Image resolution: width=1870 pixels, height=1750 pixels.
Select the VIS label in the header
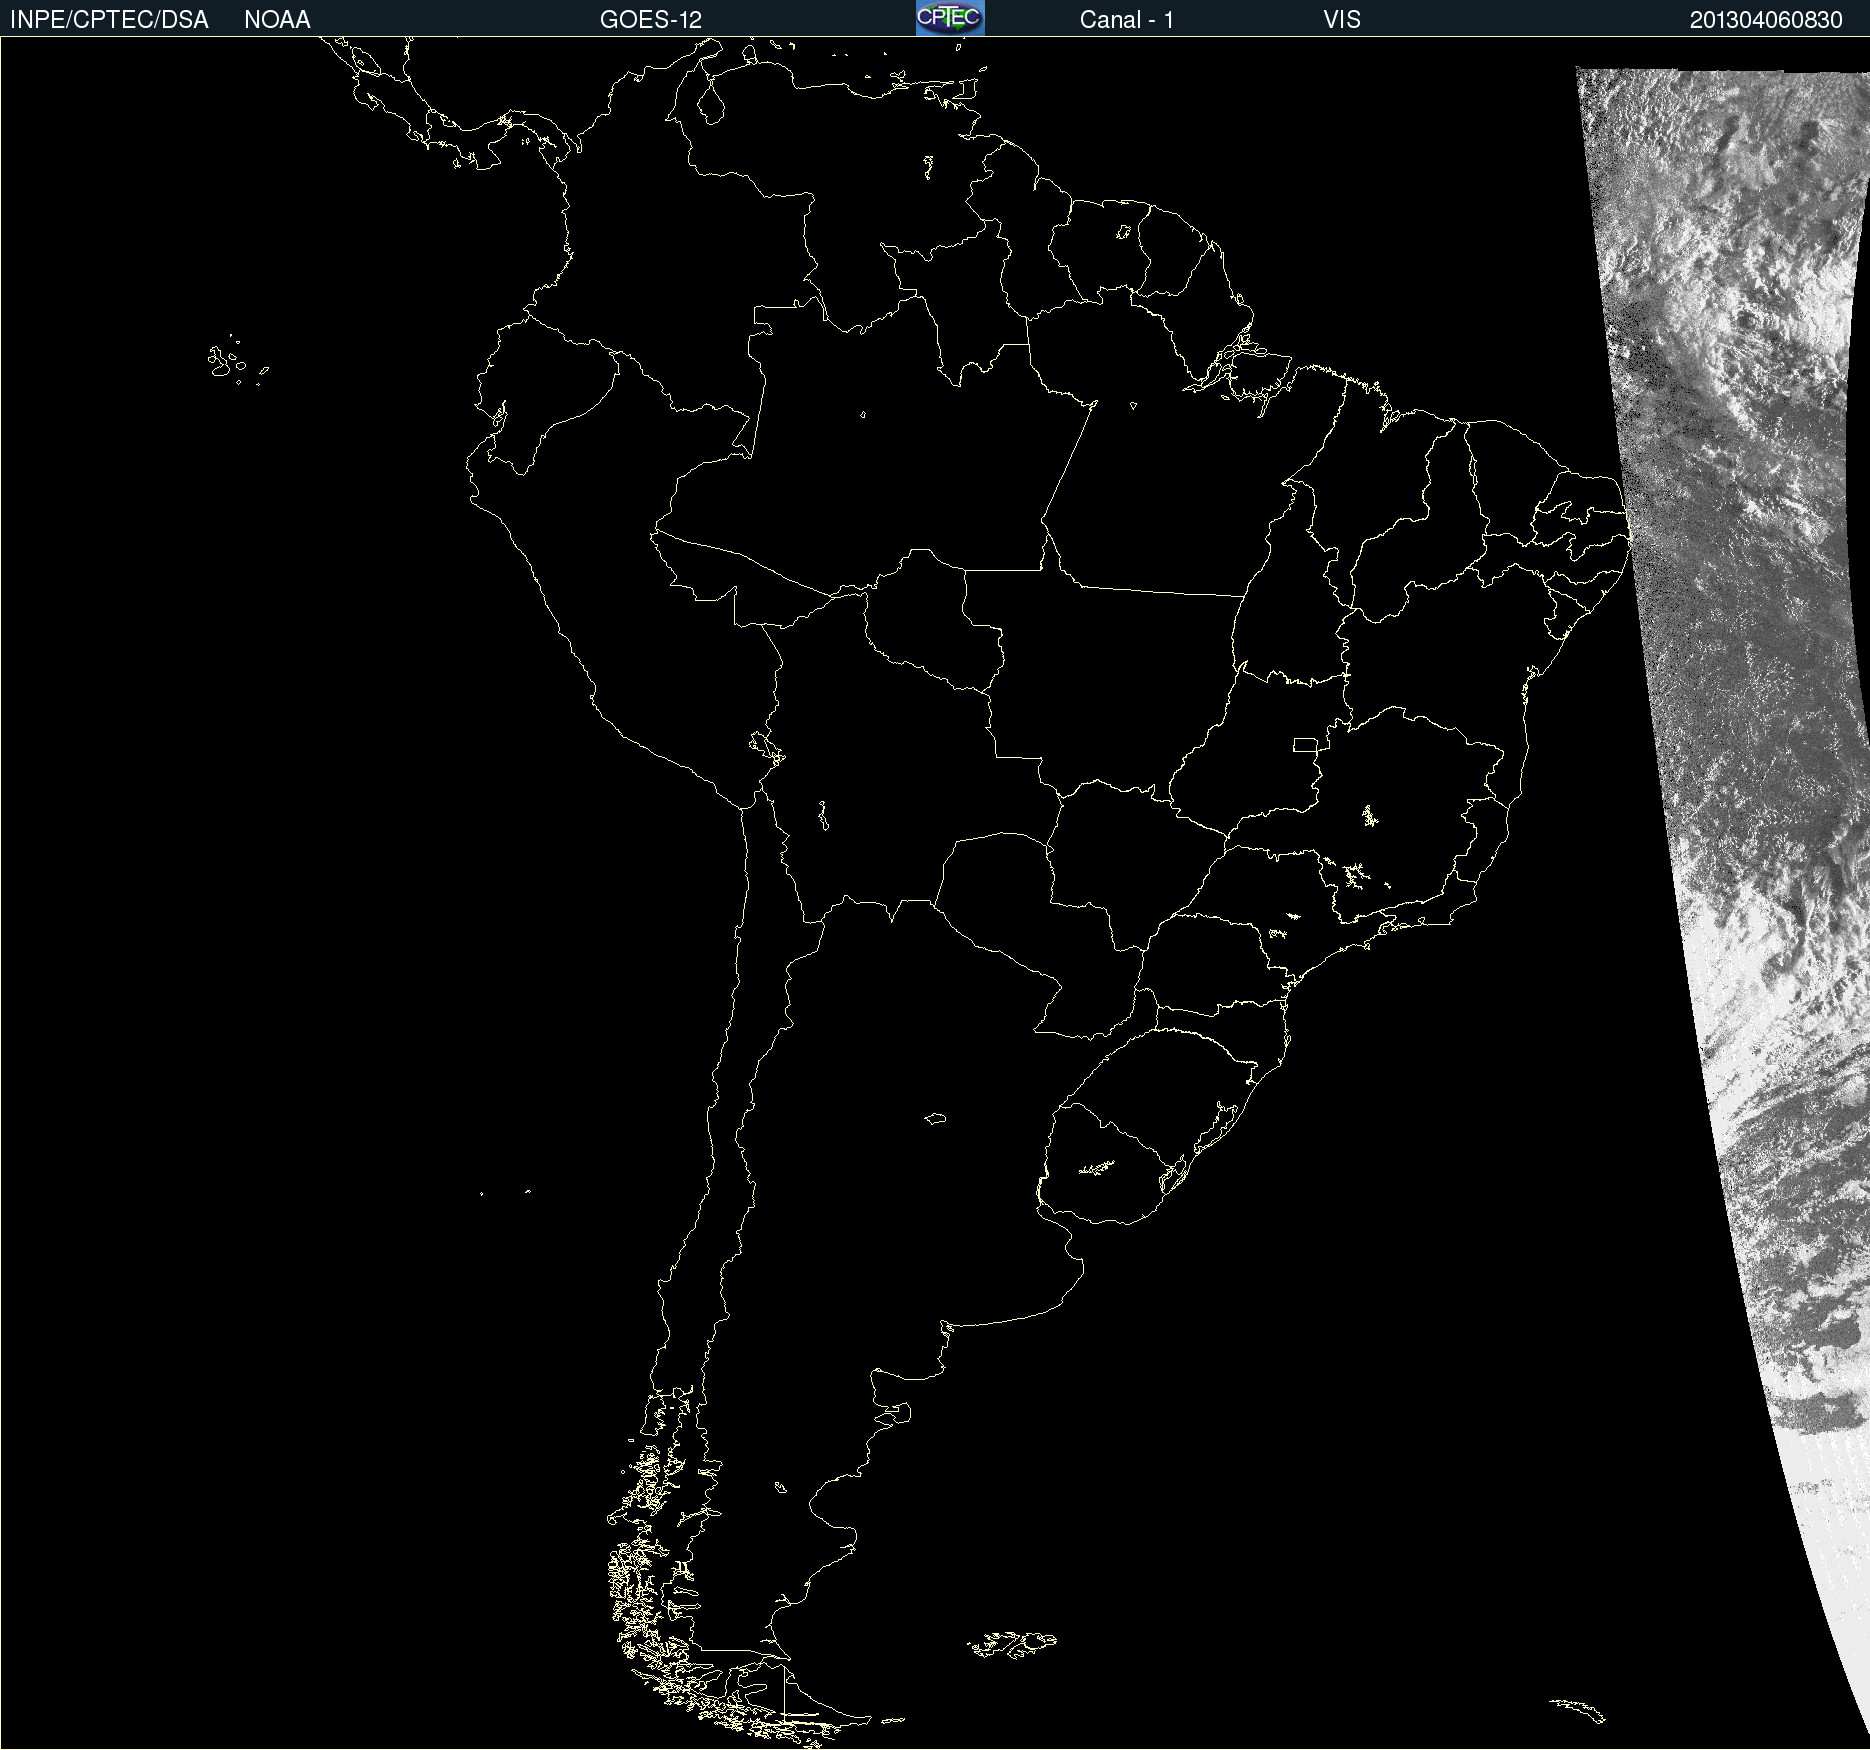(x=1342, y=20)
